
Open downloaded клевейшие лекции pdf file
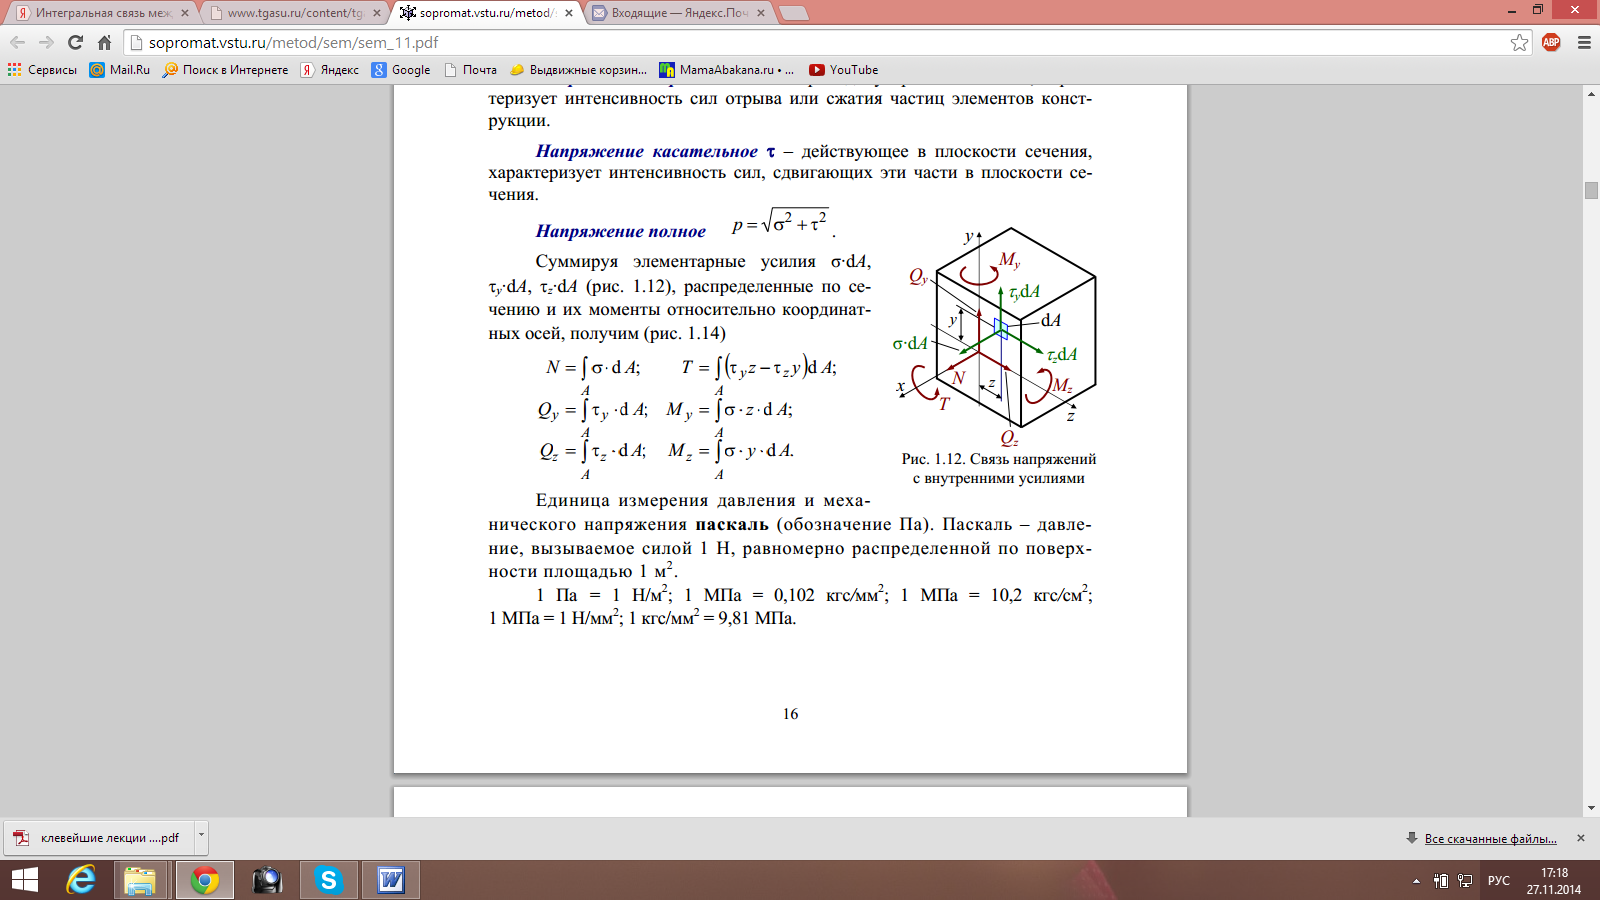click(x=99, y=838)
